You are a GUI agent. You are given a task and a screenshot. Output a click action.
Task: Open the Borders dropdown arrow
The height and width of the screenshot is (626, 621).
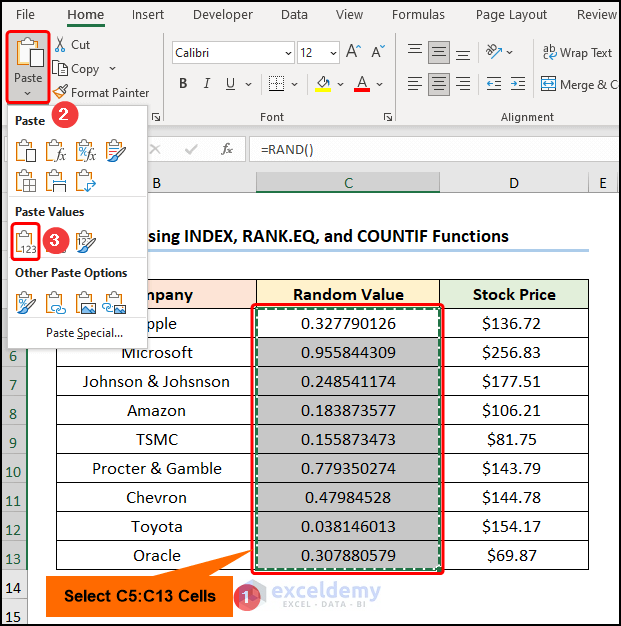(294, 84)
